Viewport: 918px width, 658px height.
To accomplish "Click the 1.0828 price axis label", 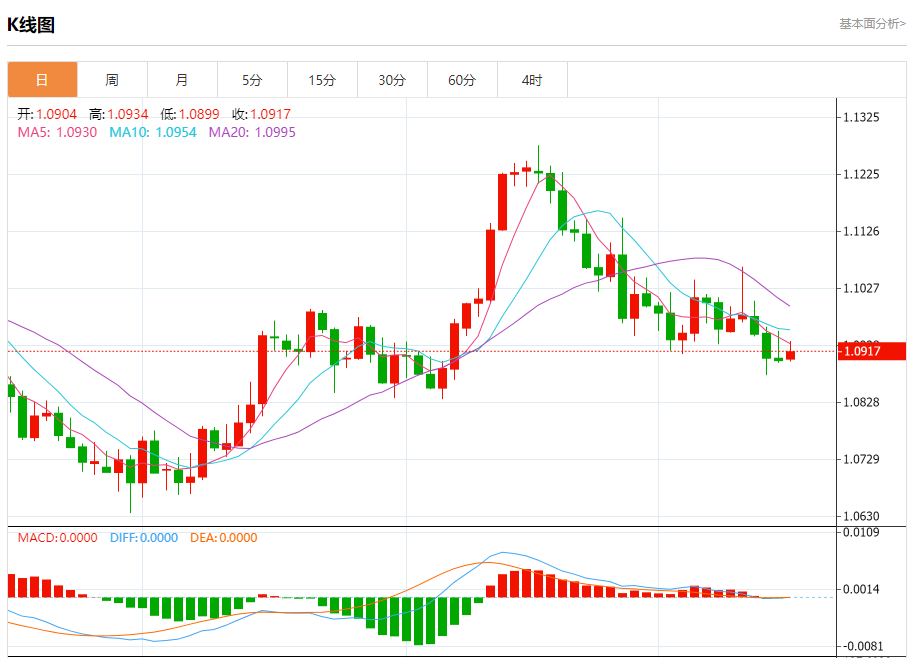I will point(861,402).
